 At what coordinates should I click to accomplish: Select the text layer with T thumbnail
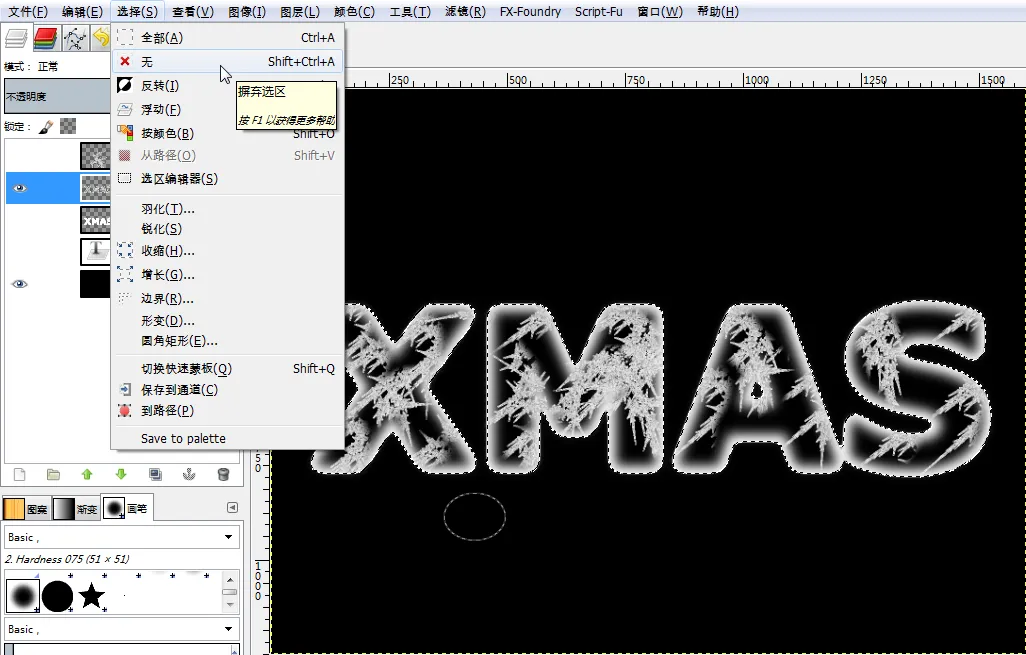point(96,252)
